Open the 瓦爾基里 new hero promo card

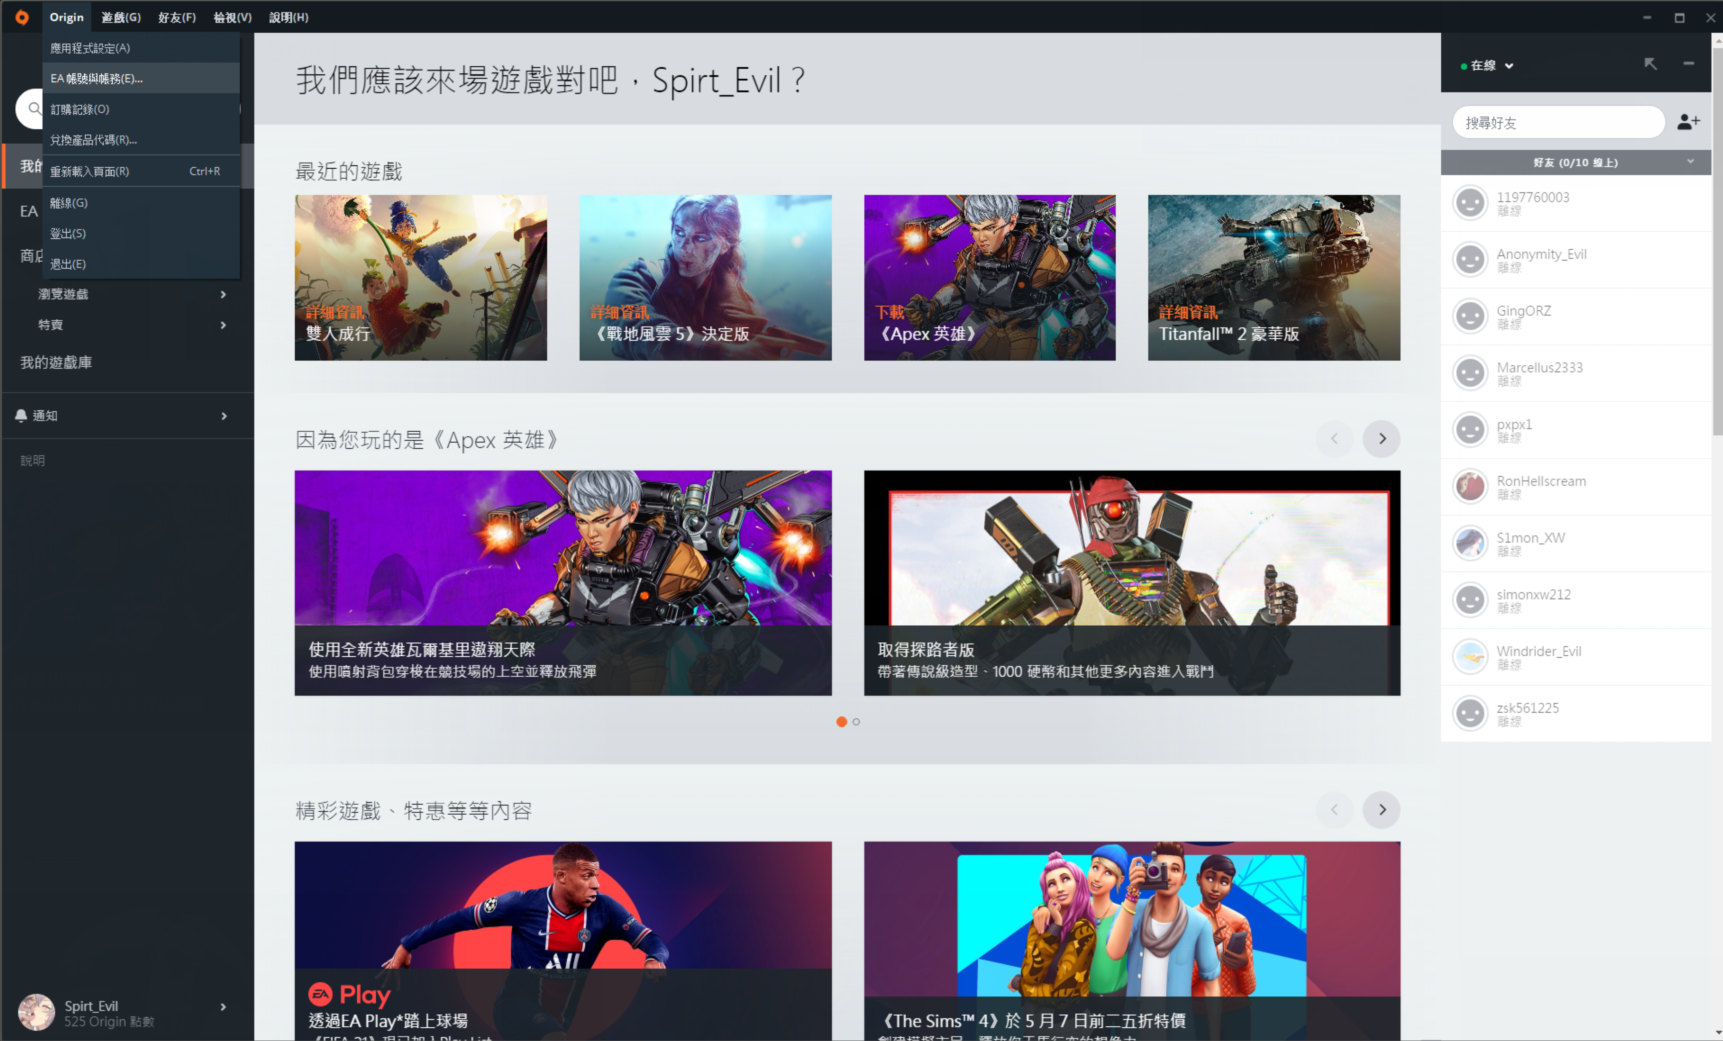pyautogui.click(x=563, y=583)
